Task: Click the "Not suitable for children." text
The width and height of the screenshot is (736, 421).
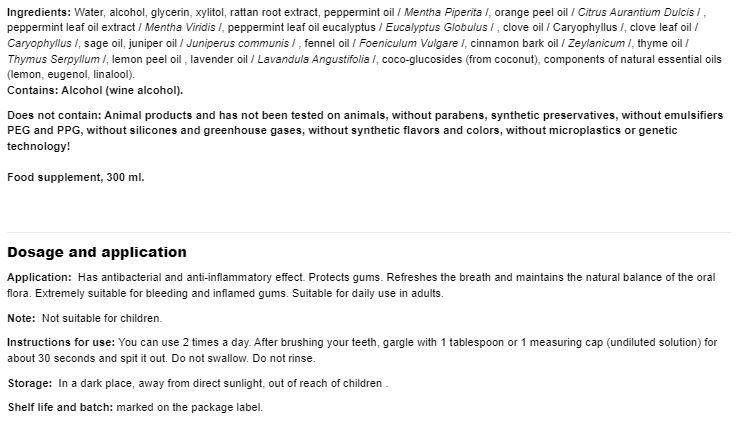Action: pyautogui.click(x=101, y=318)
